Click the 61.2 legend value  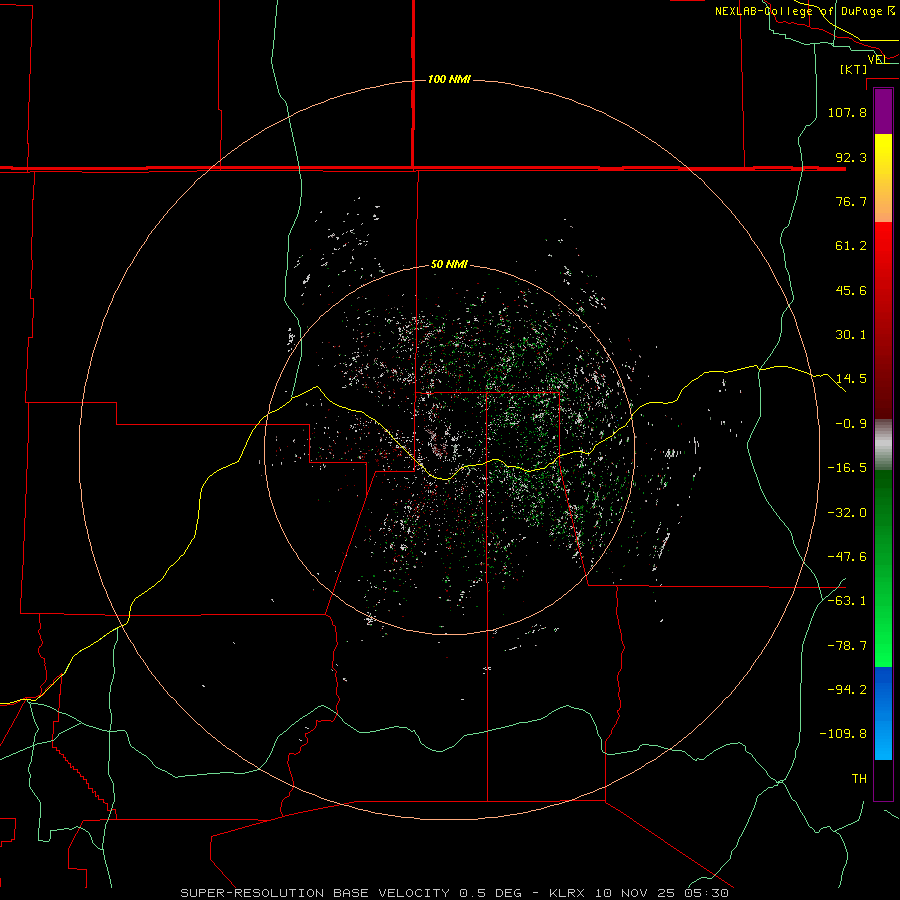[x=851, y=246]
